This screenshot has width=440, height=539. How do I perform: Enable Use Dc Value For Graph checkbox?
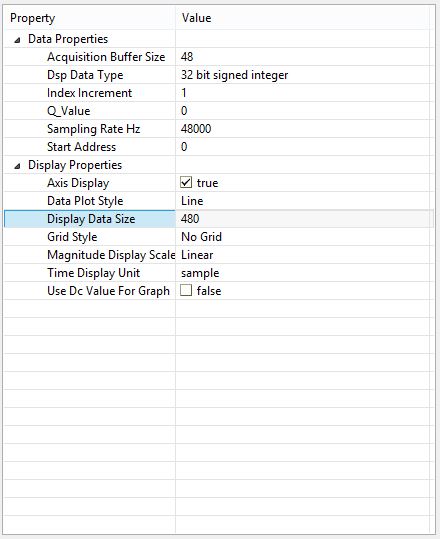186,290
